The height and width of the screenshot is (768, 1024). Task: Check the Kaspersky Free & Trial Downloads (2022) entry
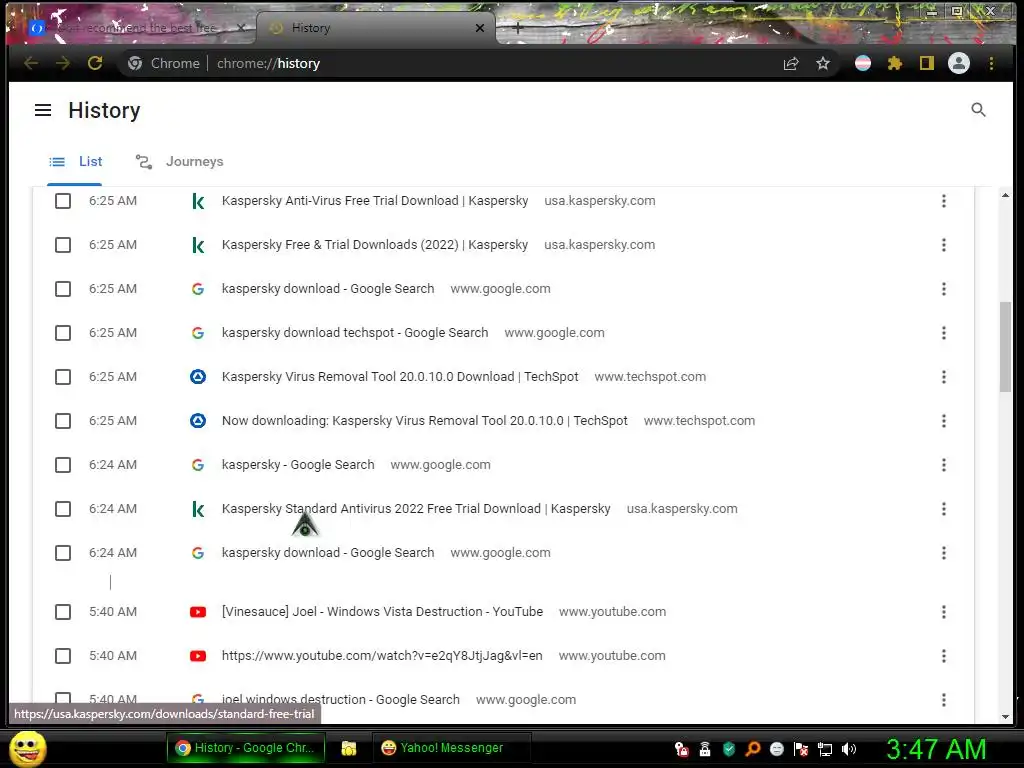click(x=63, y=245)
